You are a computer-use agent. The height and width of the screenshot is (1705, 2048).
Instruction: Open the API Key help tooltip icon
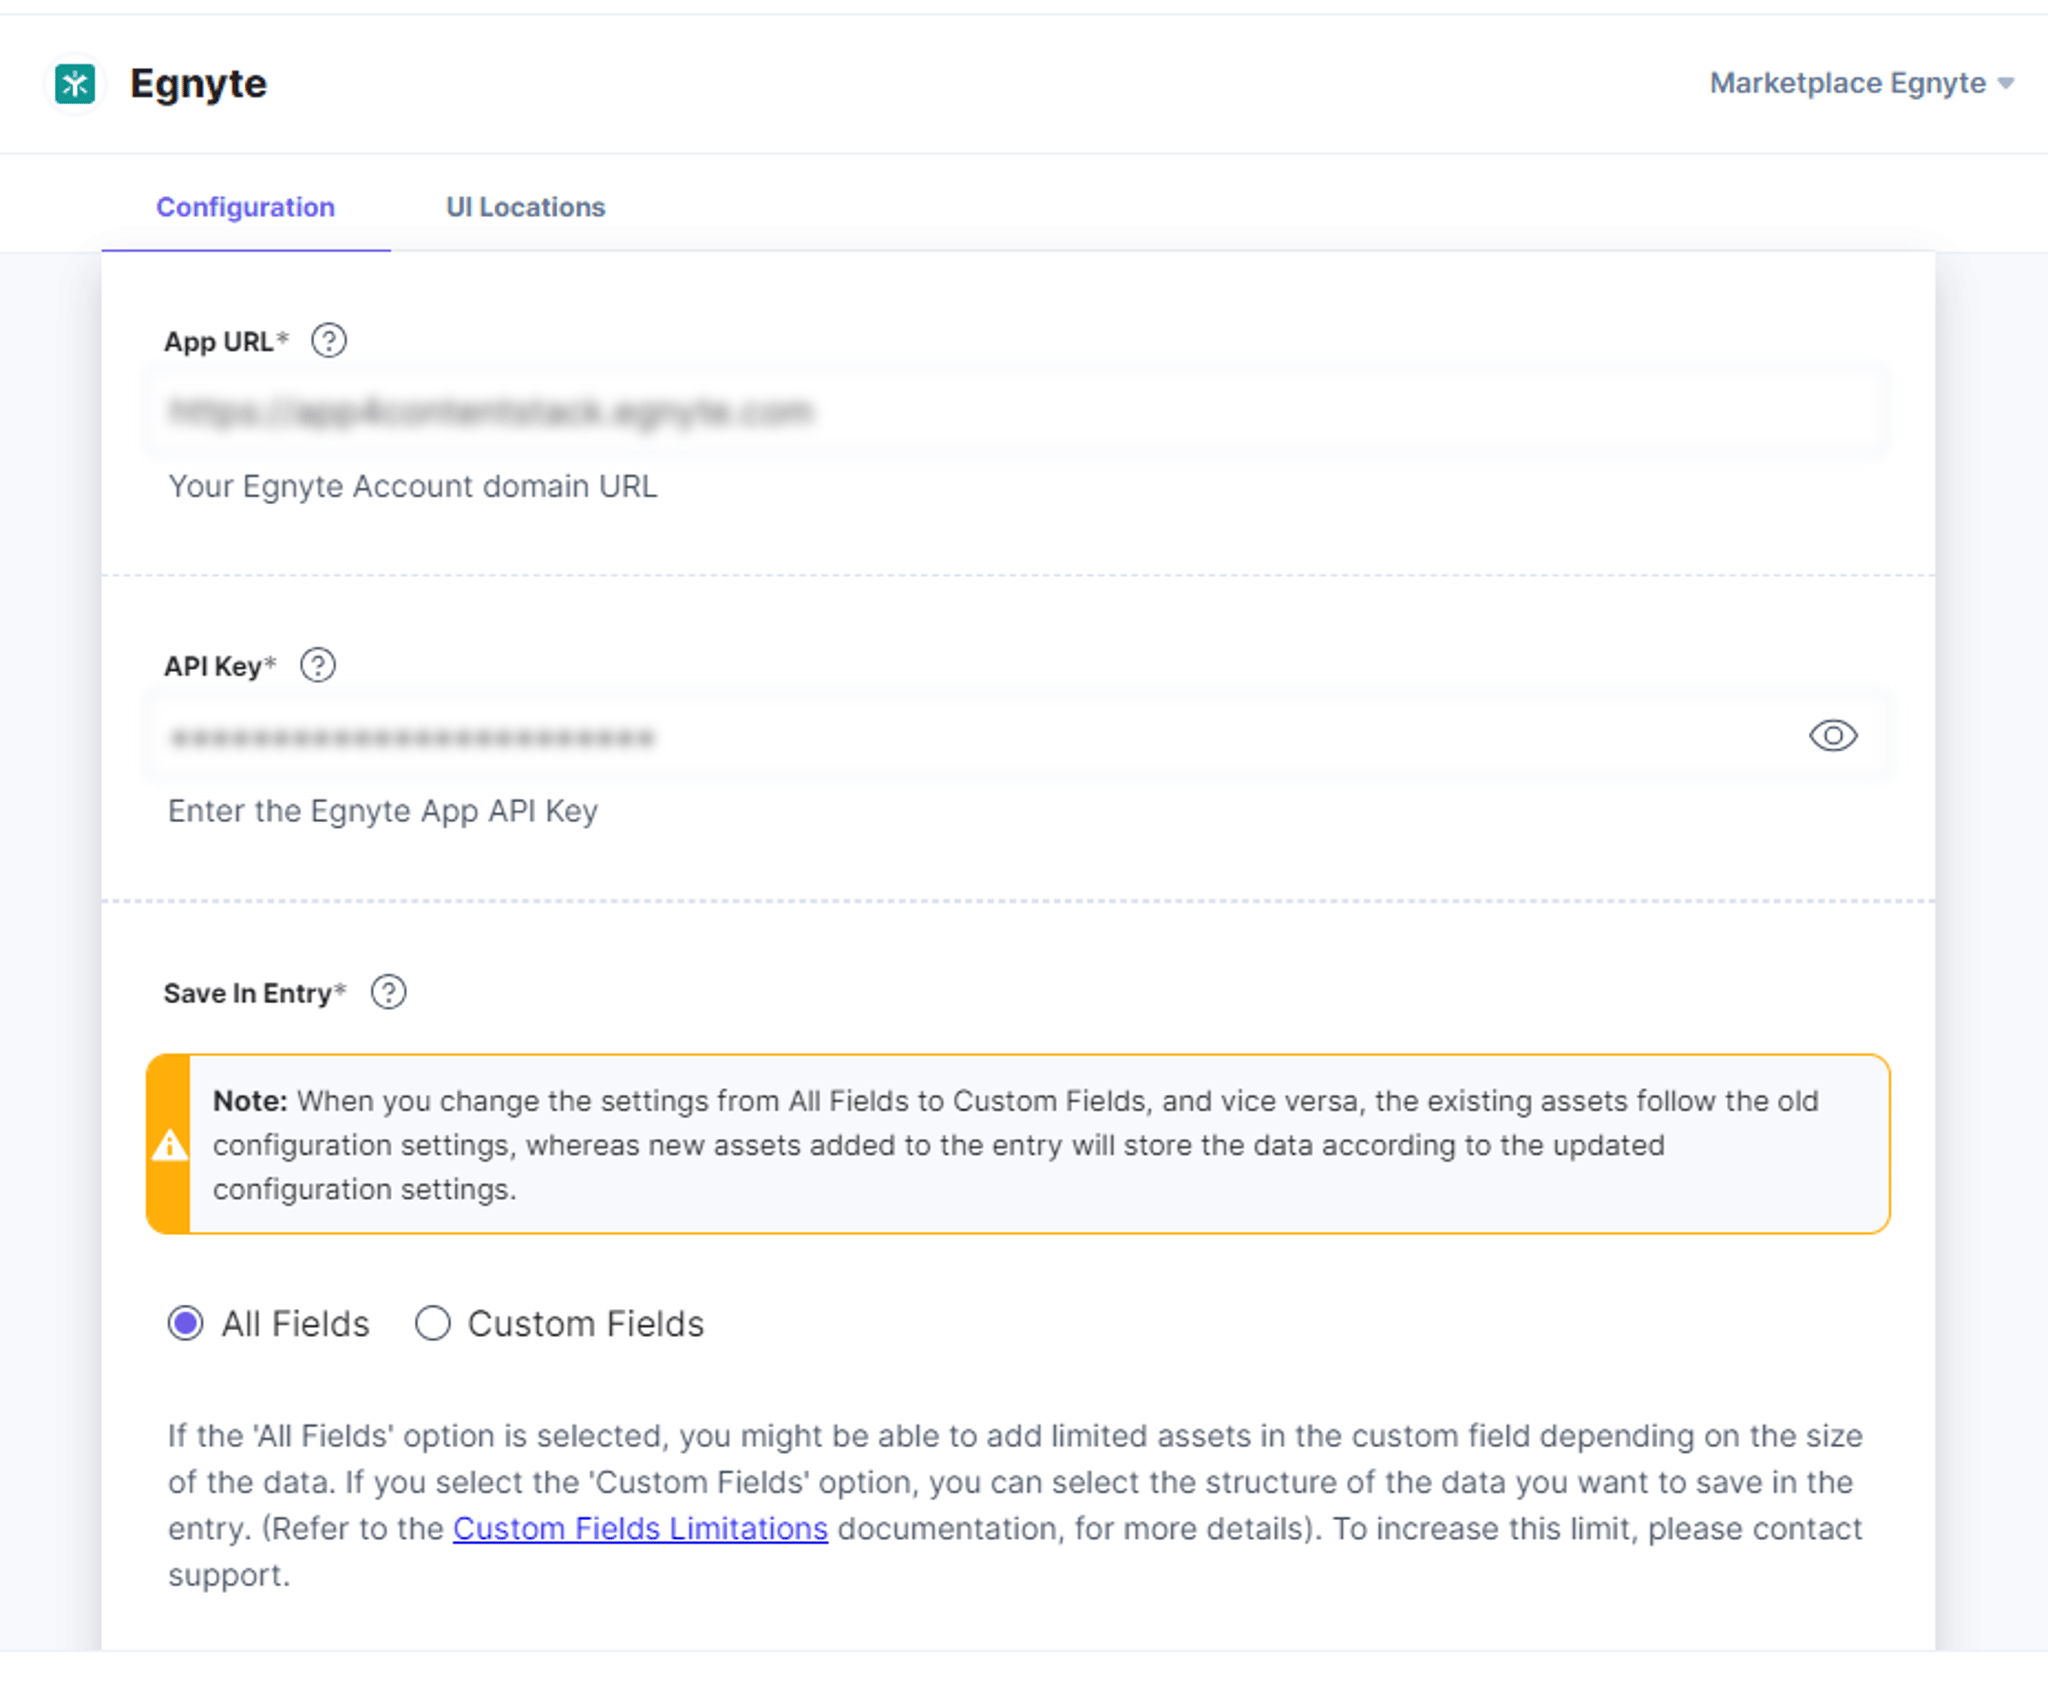tap(318, 665)
